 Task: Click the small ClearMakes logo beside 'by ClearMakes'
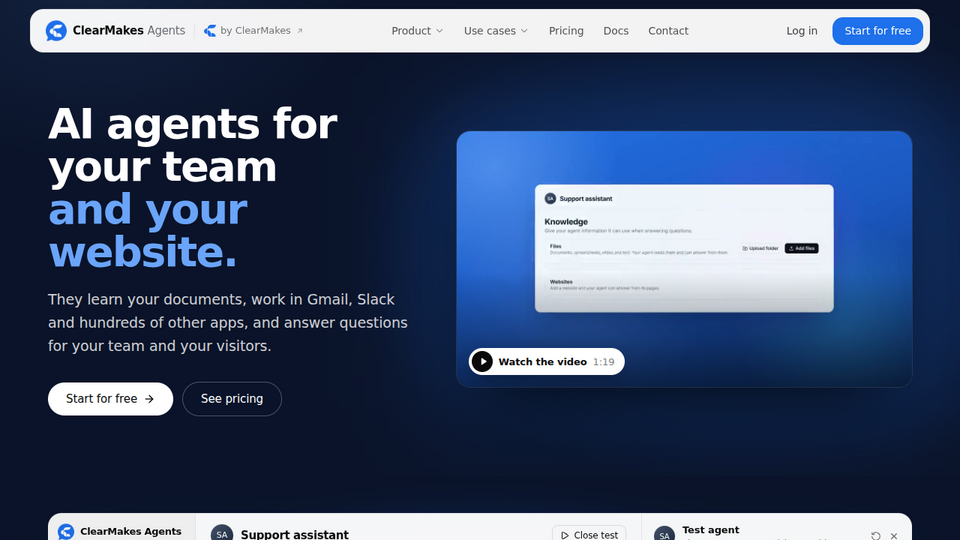click(210, 31)
